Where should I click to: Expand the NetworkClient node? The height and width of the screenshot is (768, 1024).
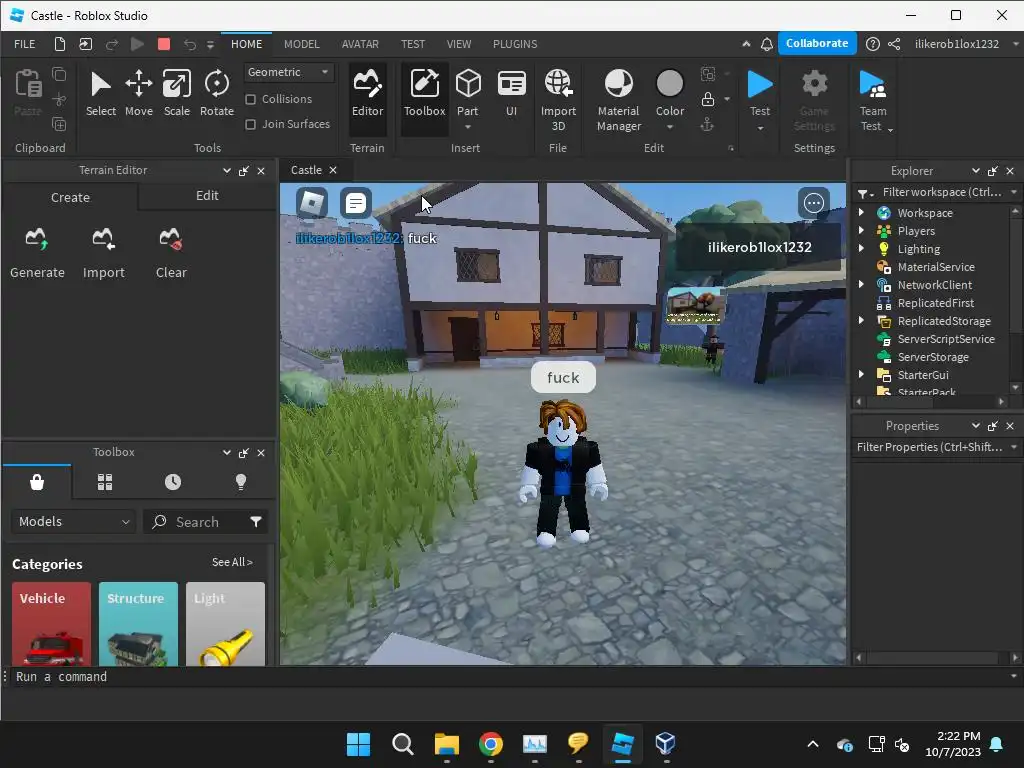click(861, 284)
